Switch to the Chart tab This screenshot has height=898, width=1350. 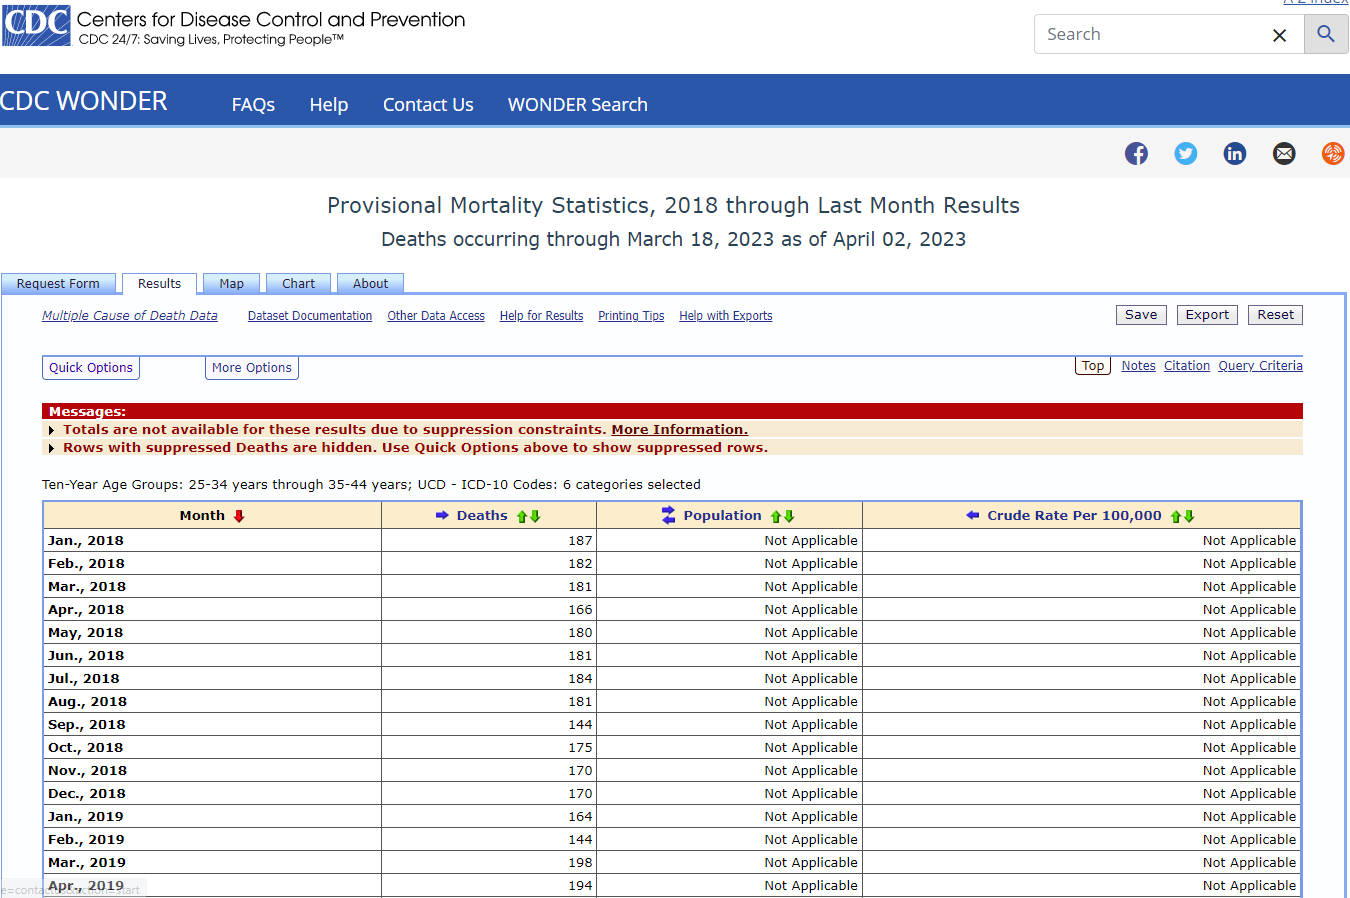(298, 284)
